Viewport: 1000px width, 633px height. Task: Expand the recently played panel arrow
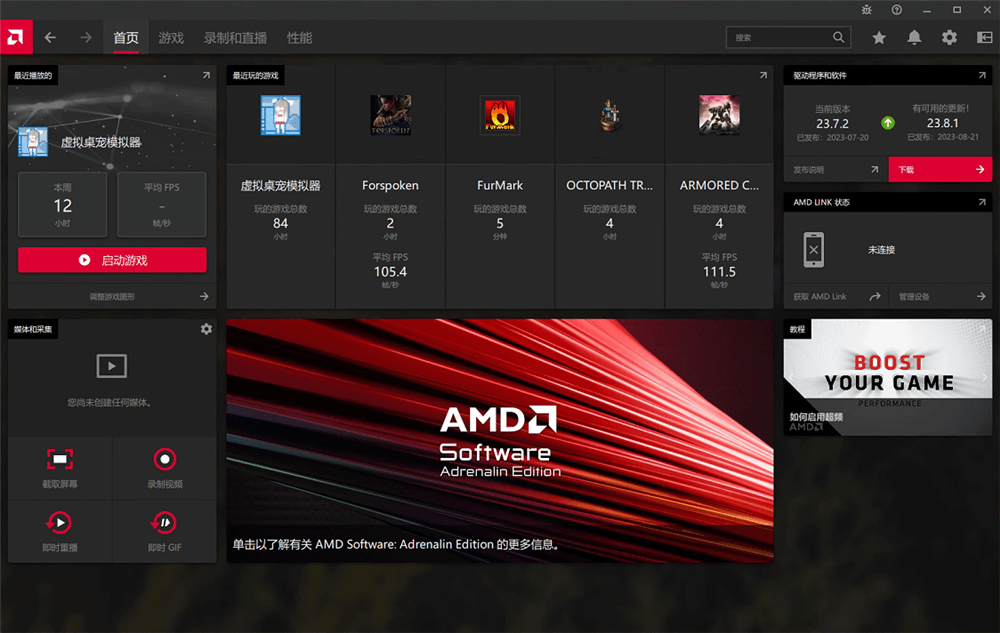(x=206, y=75)
